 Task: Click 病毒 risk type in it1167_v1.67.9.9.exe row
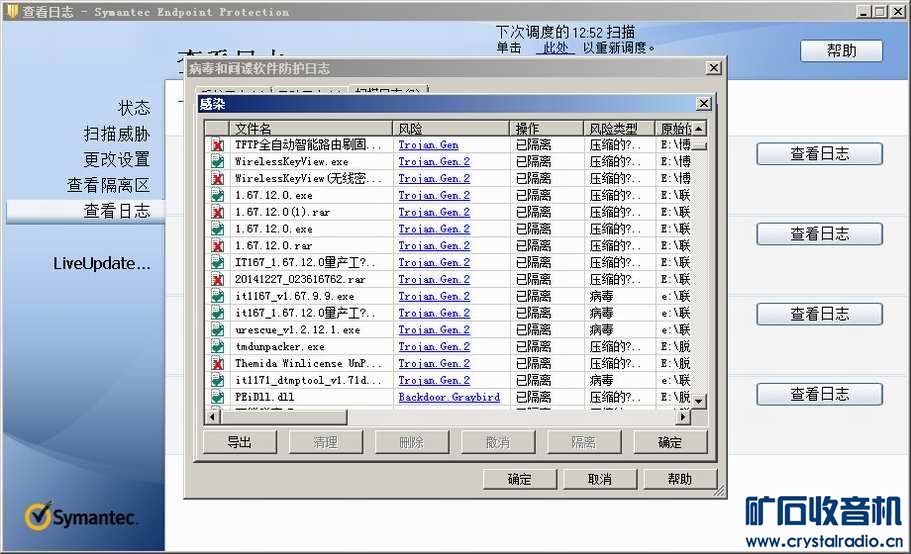pyautogui.click(x=601, y=296)
